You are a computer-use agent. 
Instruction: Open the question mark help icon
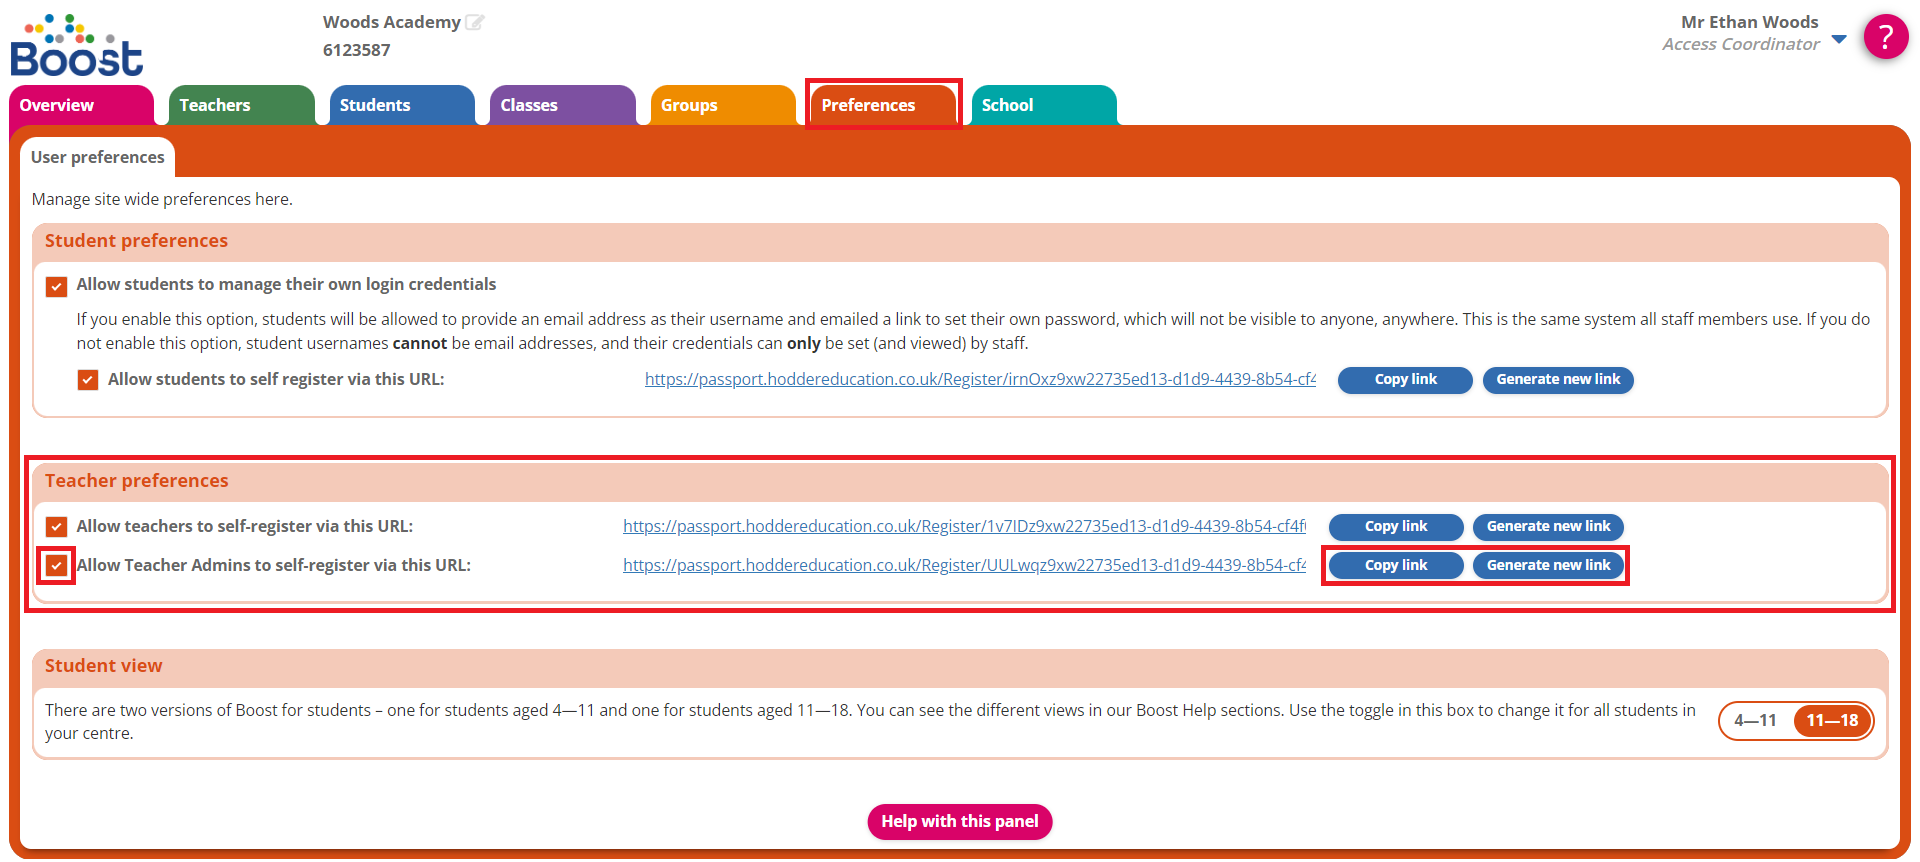point(1885,37)
